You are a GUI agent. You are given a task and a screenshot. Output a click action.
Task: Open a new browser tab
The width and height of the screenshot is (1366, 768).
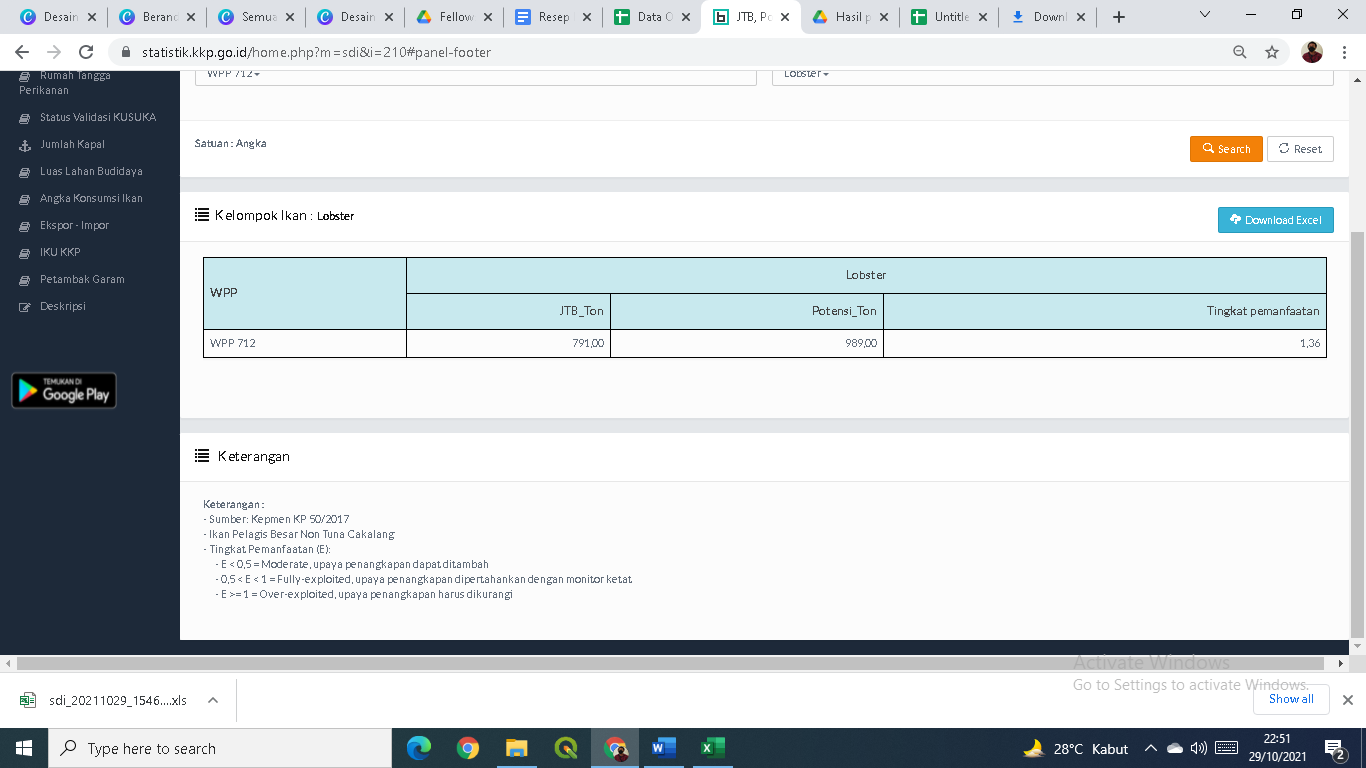point(1119,17)
